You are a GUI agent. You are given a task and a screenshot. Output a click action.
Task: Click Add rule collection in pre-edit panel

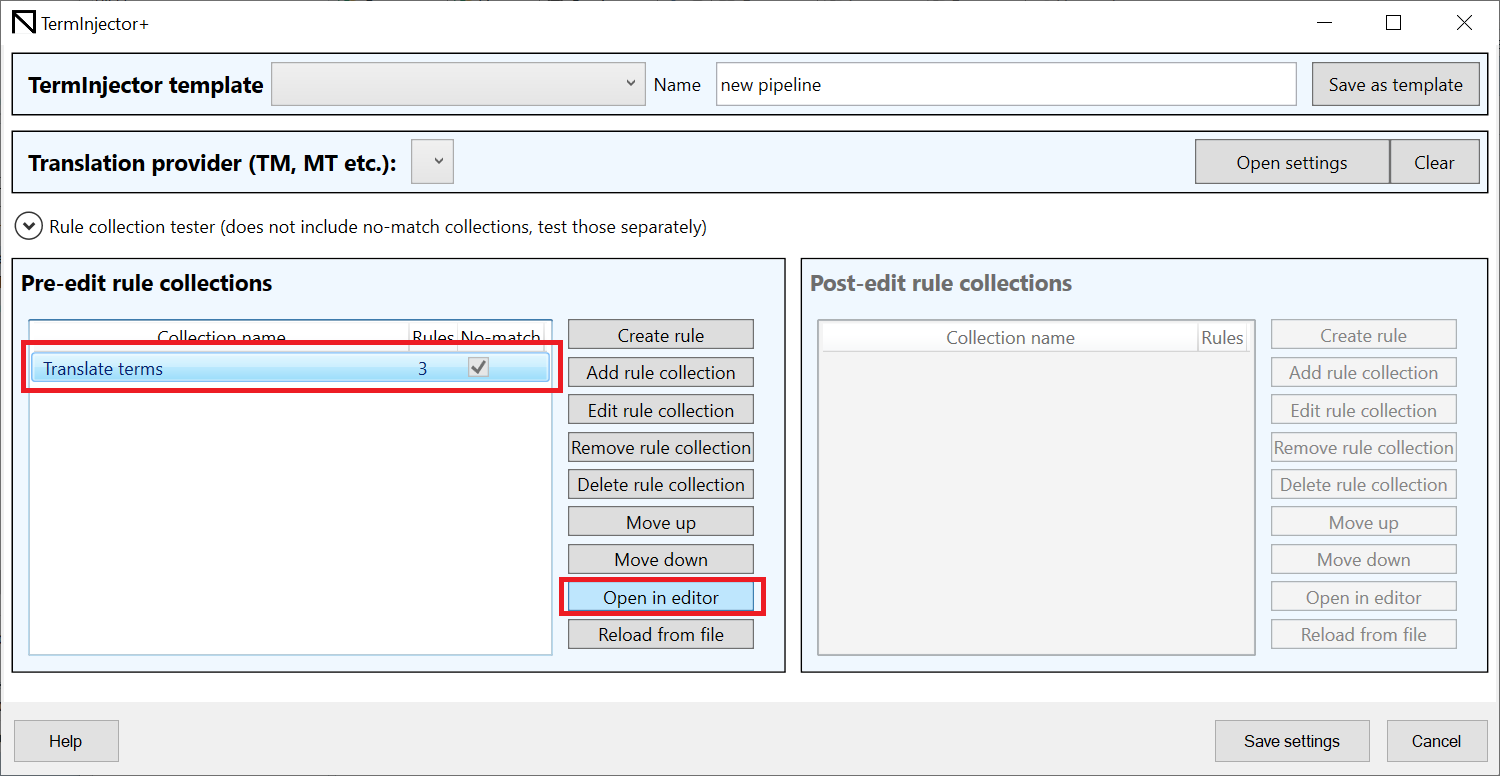click(660, 373)
